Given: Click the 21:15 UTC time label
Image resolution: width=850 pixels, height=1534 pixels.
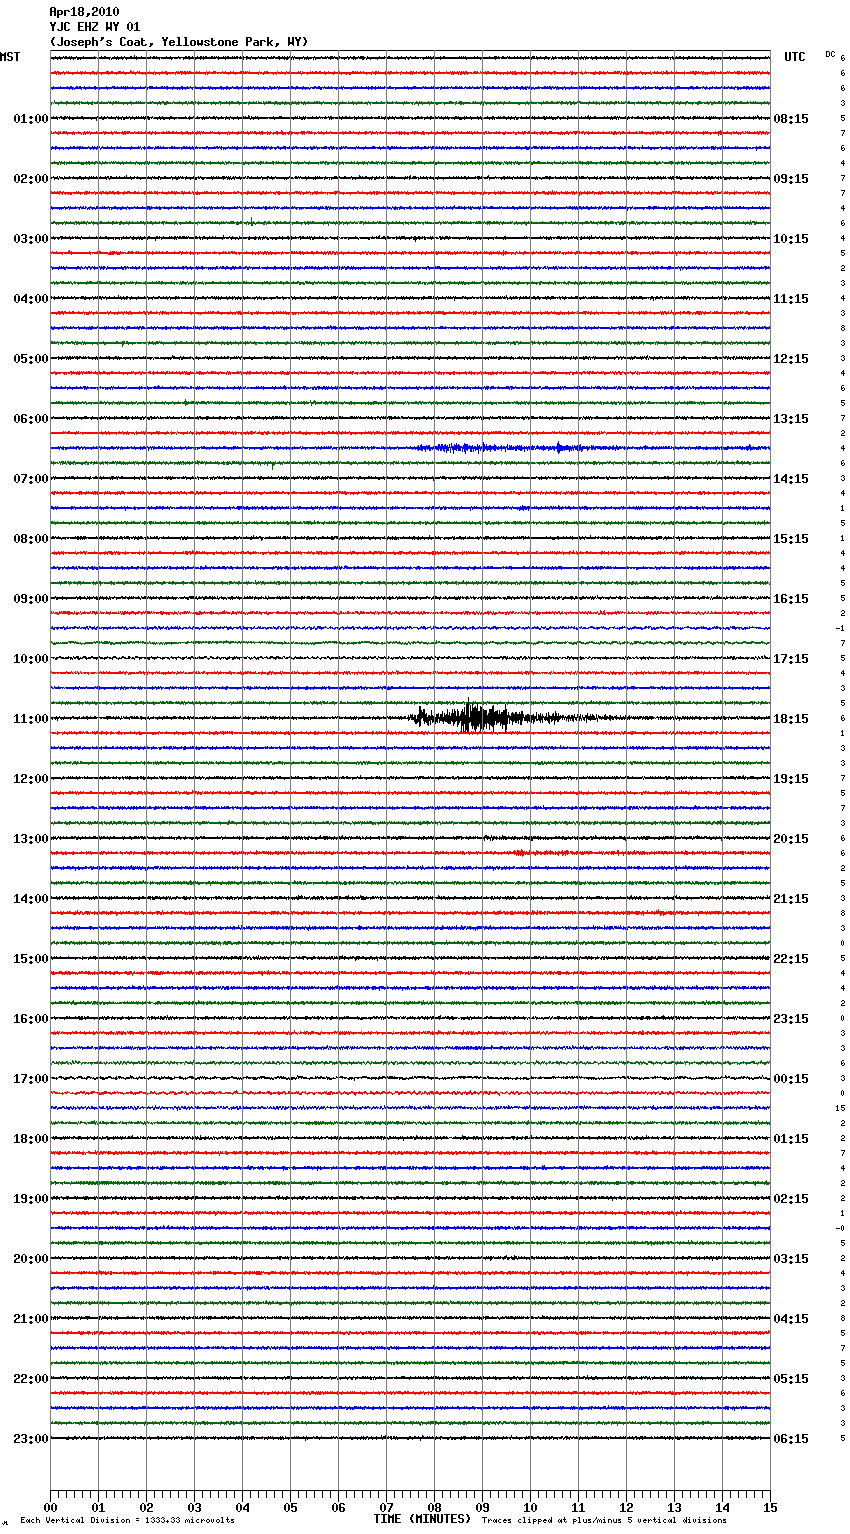Looking at the screenshot, I should coord(791,899).
